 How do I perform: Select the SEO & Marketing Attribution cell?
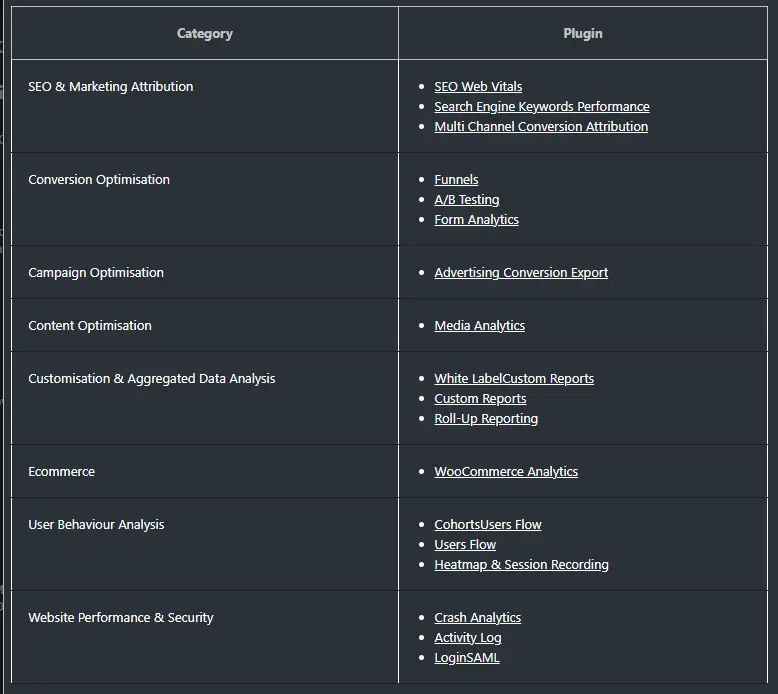(x=204, y=106)
